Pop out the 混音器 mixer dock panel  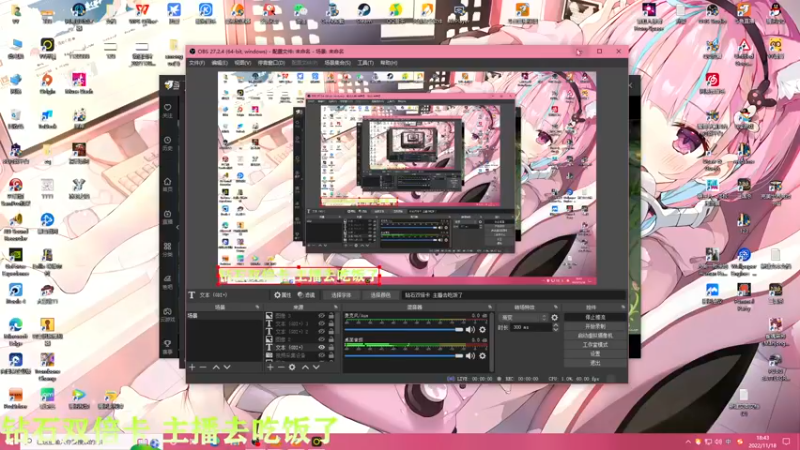pyautogui.click(x=490, y=307)
